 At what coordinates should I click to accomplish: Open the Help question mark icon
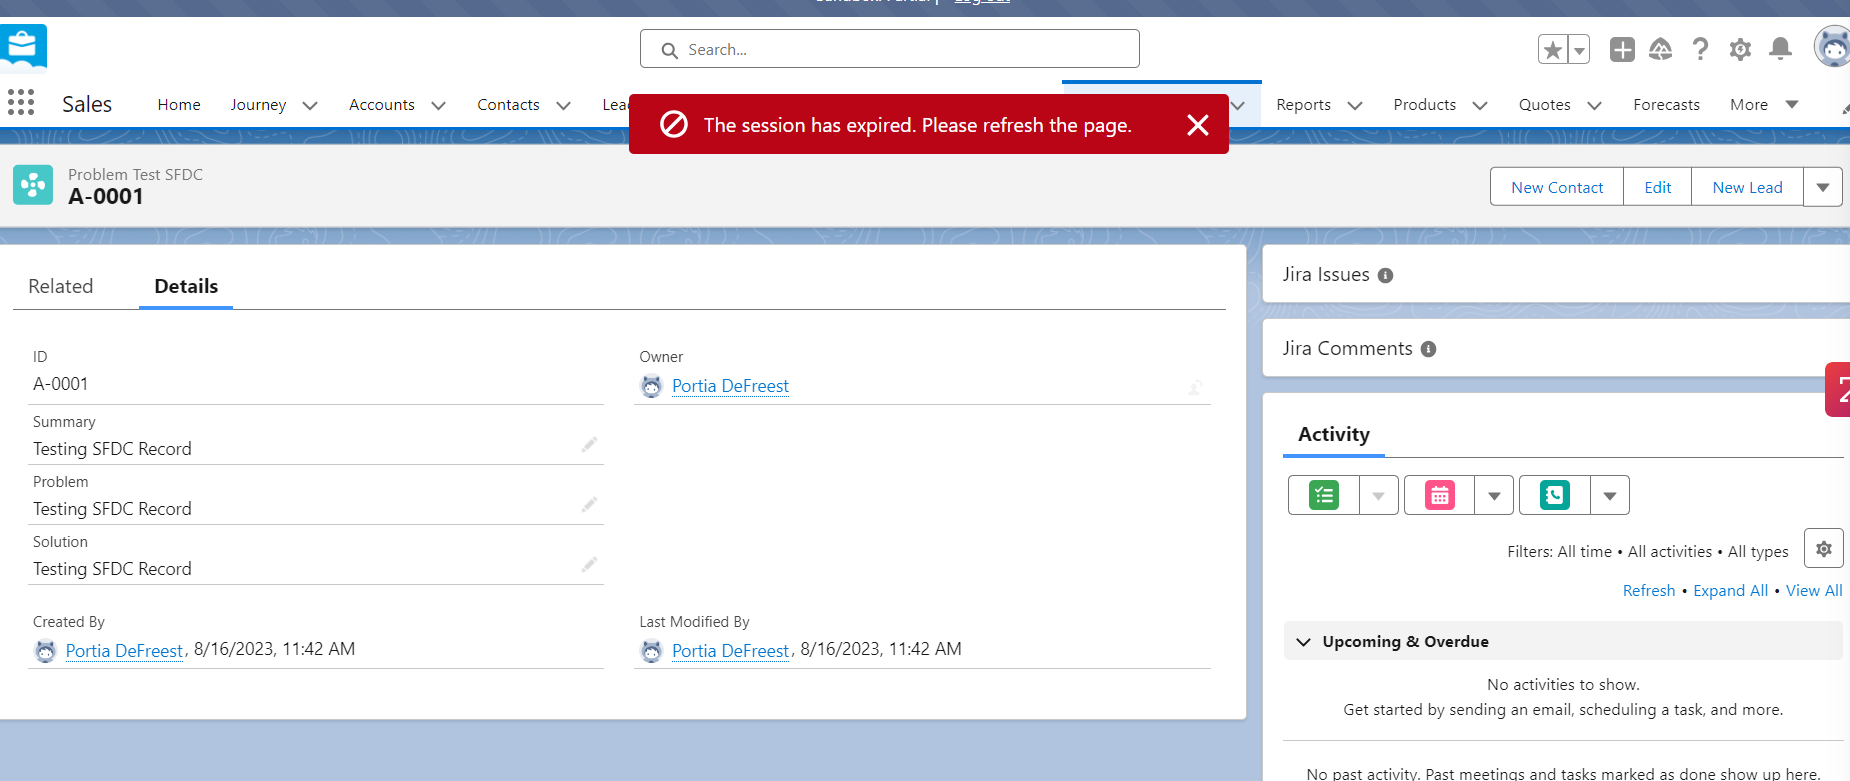click(x=1700, y=49)
